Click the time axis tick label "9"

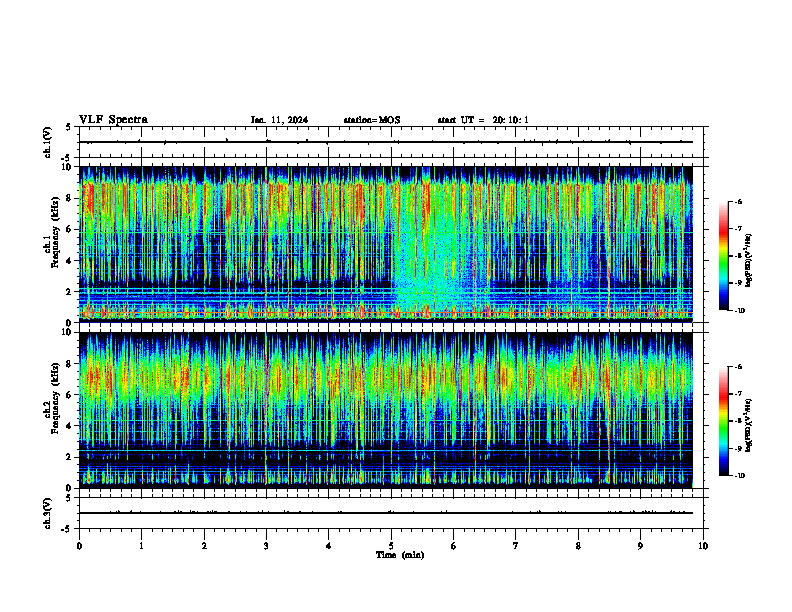[640, 546]
